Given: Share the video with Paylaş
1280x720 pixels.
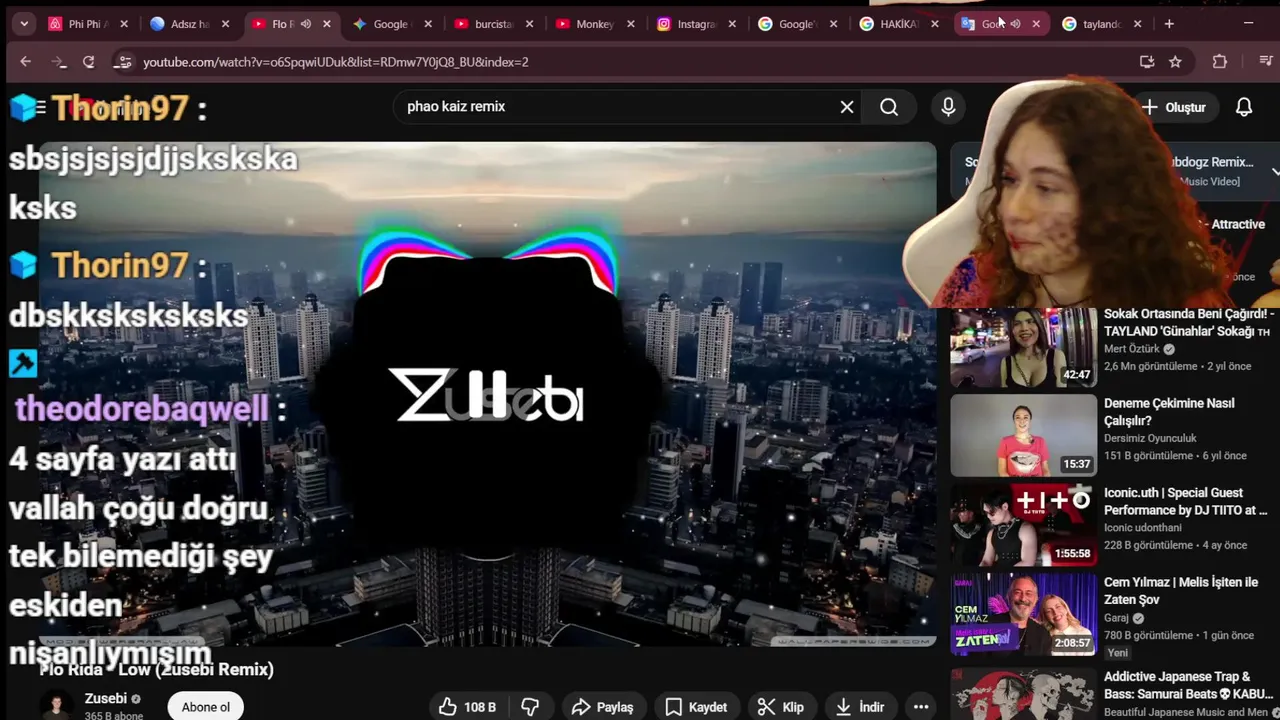Looking at the screenshot, I should (603, 707).
